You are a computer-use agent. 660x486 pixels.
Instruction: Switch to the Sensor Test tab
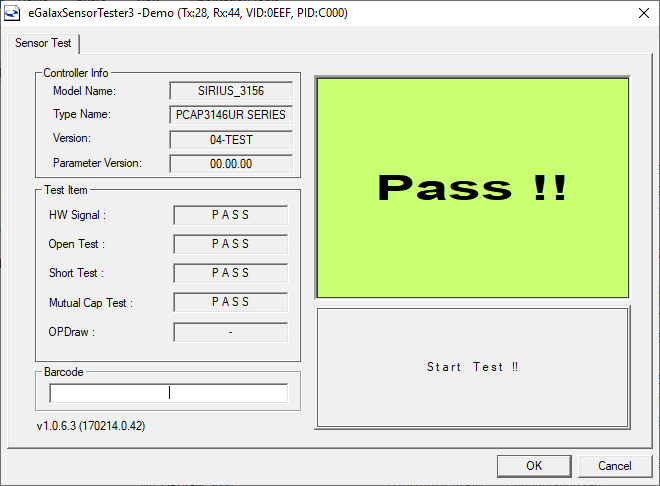pos(43,44)
